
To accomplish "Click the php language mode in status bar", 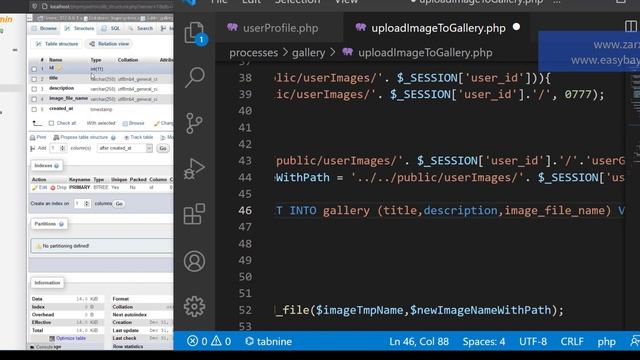I will [x=607, y=341].
